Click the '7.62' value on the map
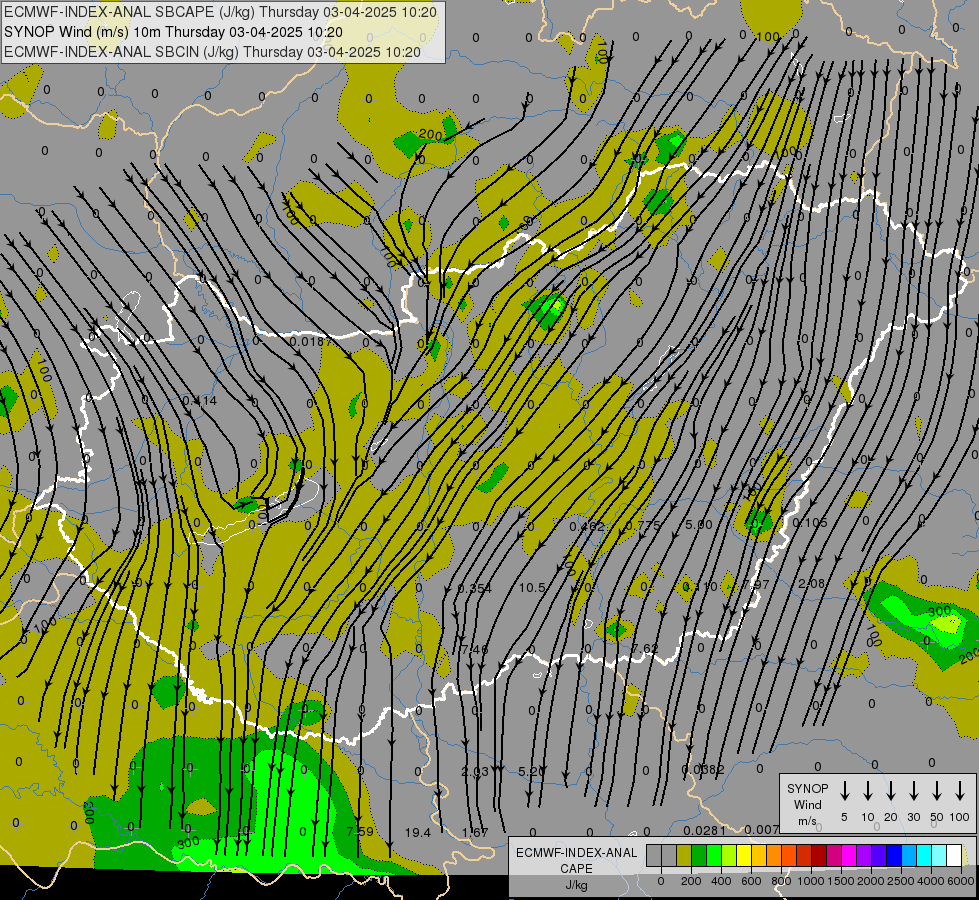Screen dimensions: 979x900 [x=644, y=648]
